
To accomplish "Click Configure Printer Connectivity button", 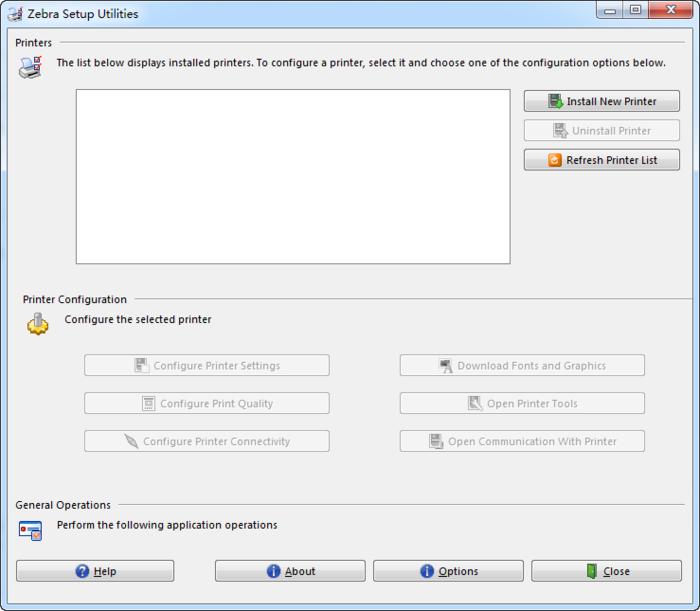I will click(207, 441).
